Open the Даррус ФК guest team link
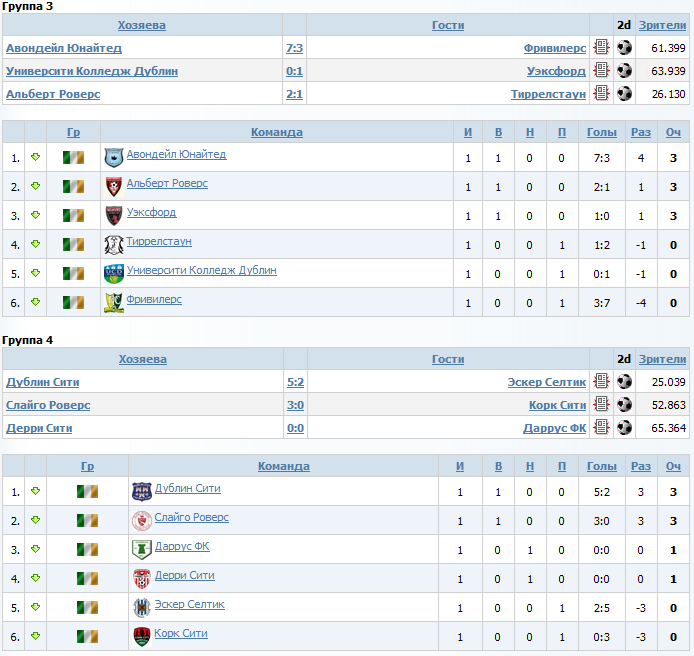Screen dimensions: 694x656 tap(555, 428)
